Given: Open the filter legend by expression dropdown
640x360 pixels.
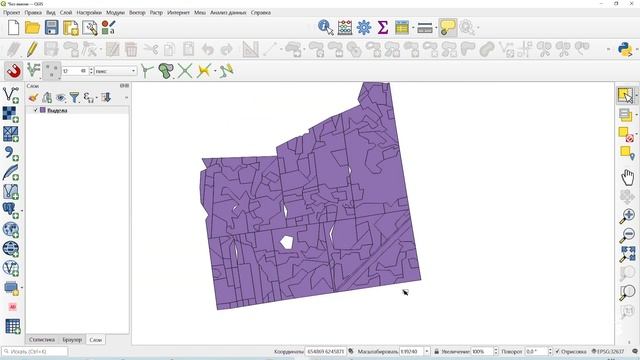Looking at the screenshot, I should click(89, 97).
